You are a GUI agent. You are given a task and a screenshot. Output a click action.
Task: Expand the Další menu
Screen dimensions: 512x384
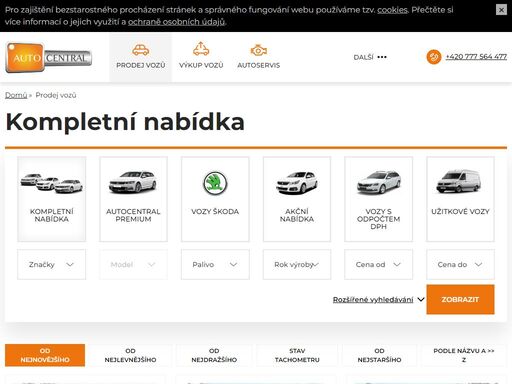tap(370, 57)
